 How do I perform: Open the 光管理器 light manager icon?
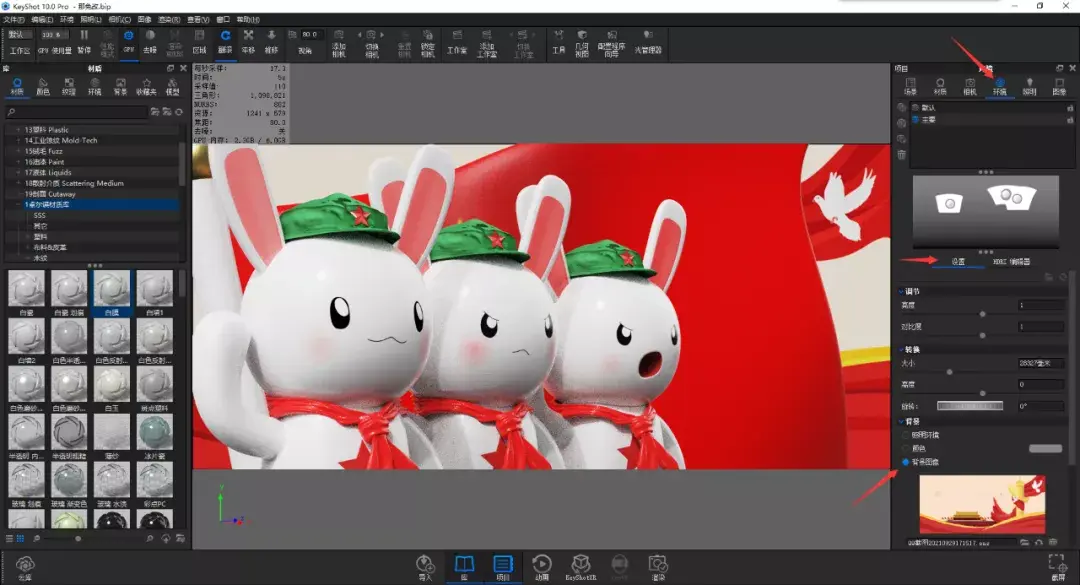647,41
